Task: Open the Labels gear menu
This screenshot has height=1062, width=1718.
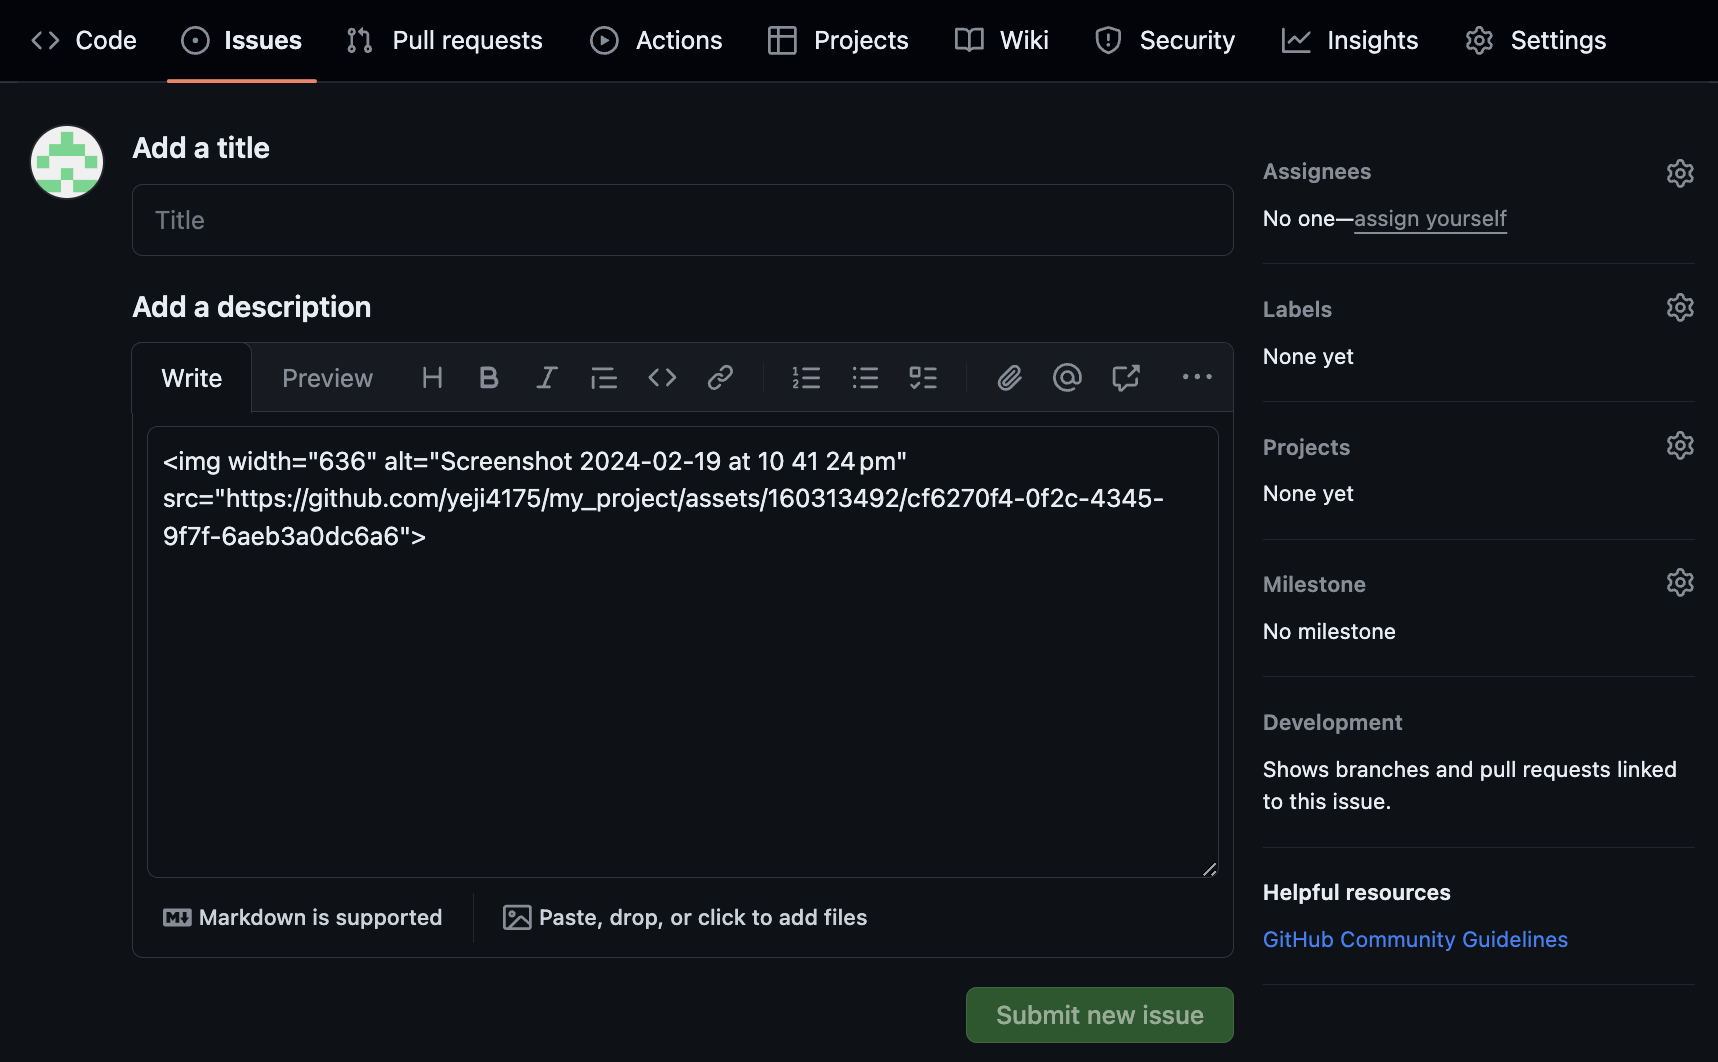Action: click(1680, 307)
